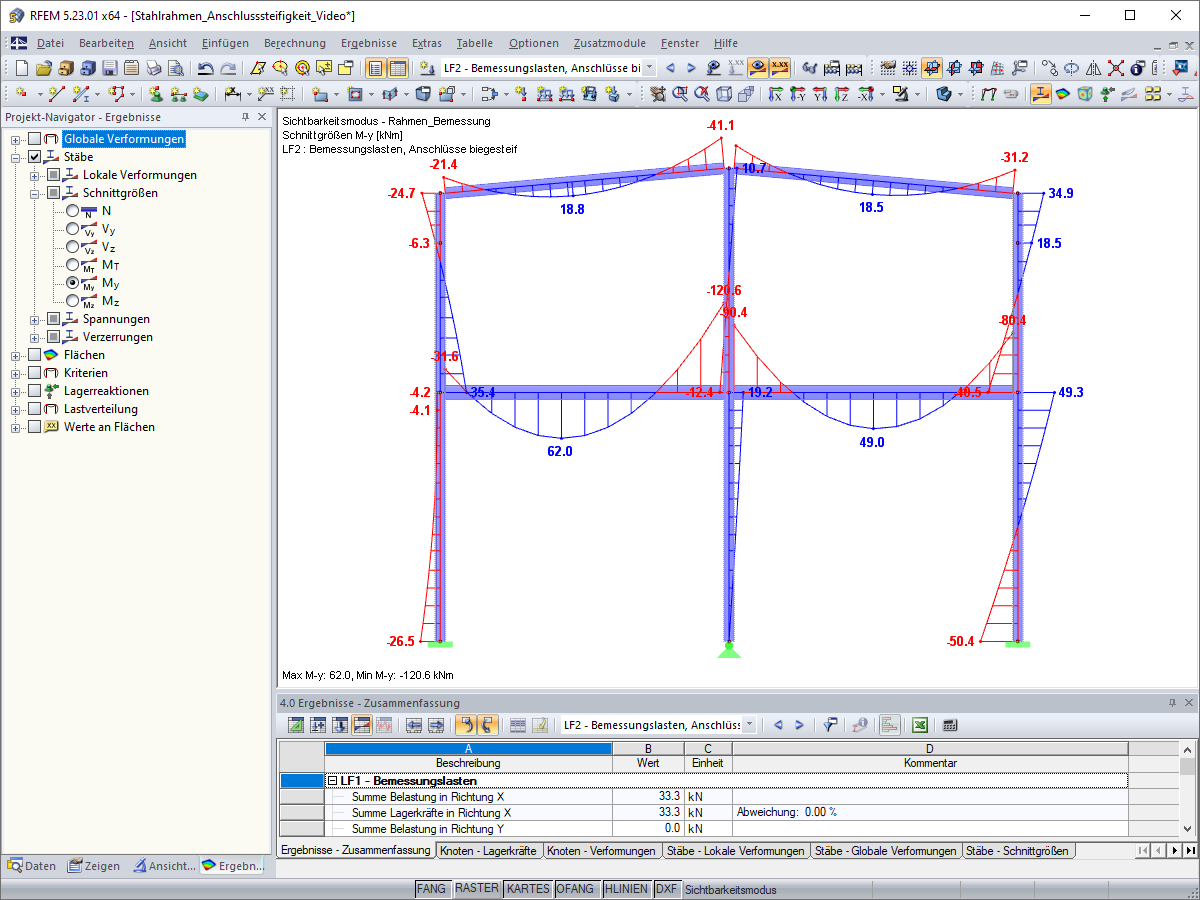The height and width of the screenshot is (900, 1200).
Task: Enable Flächen results checkbox
Action: (35, 355)
